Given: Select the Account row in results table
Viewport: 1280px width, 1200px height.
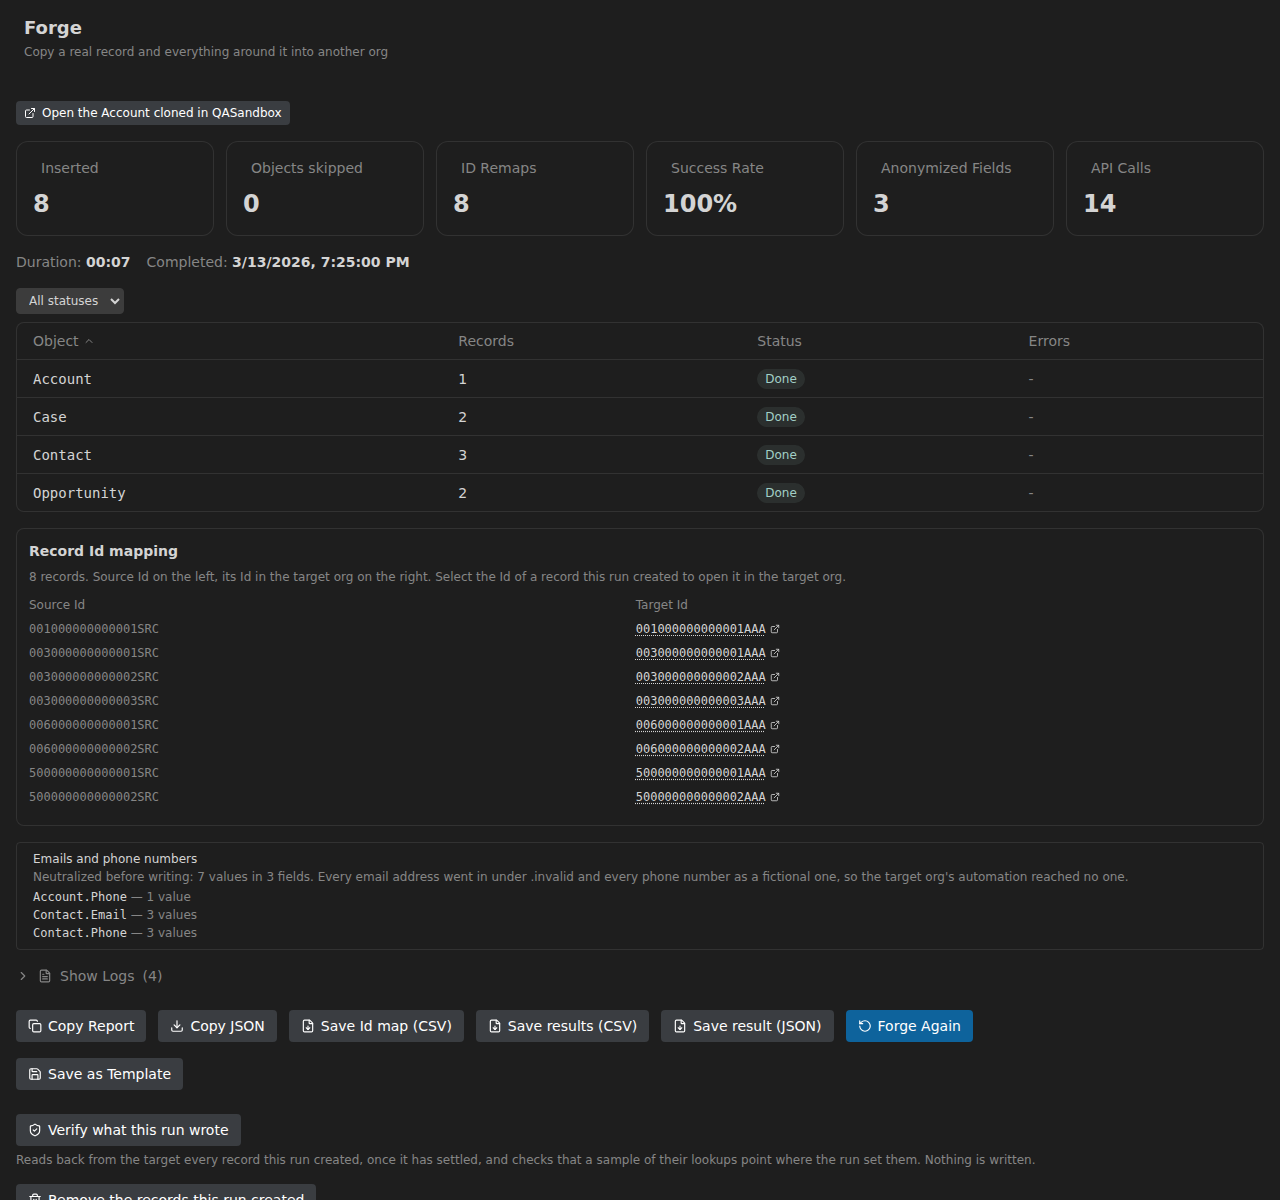Looking at the screenshot, I should [x=640, y=379].
